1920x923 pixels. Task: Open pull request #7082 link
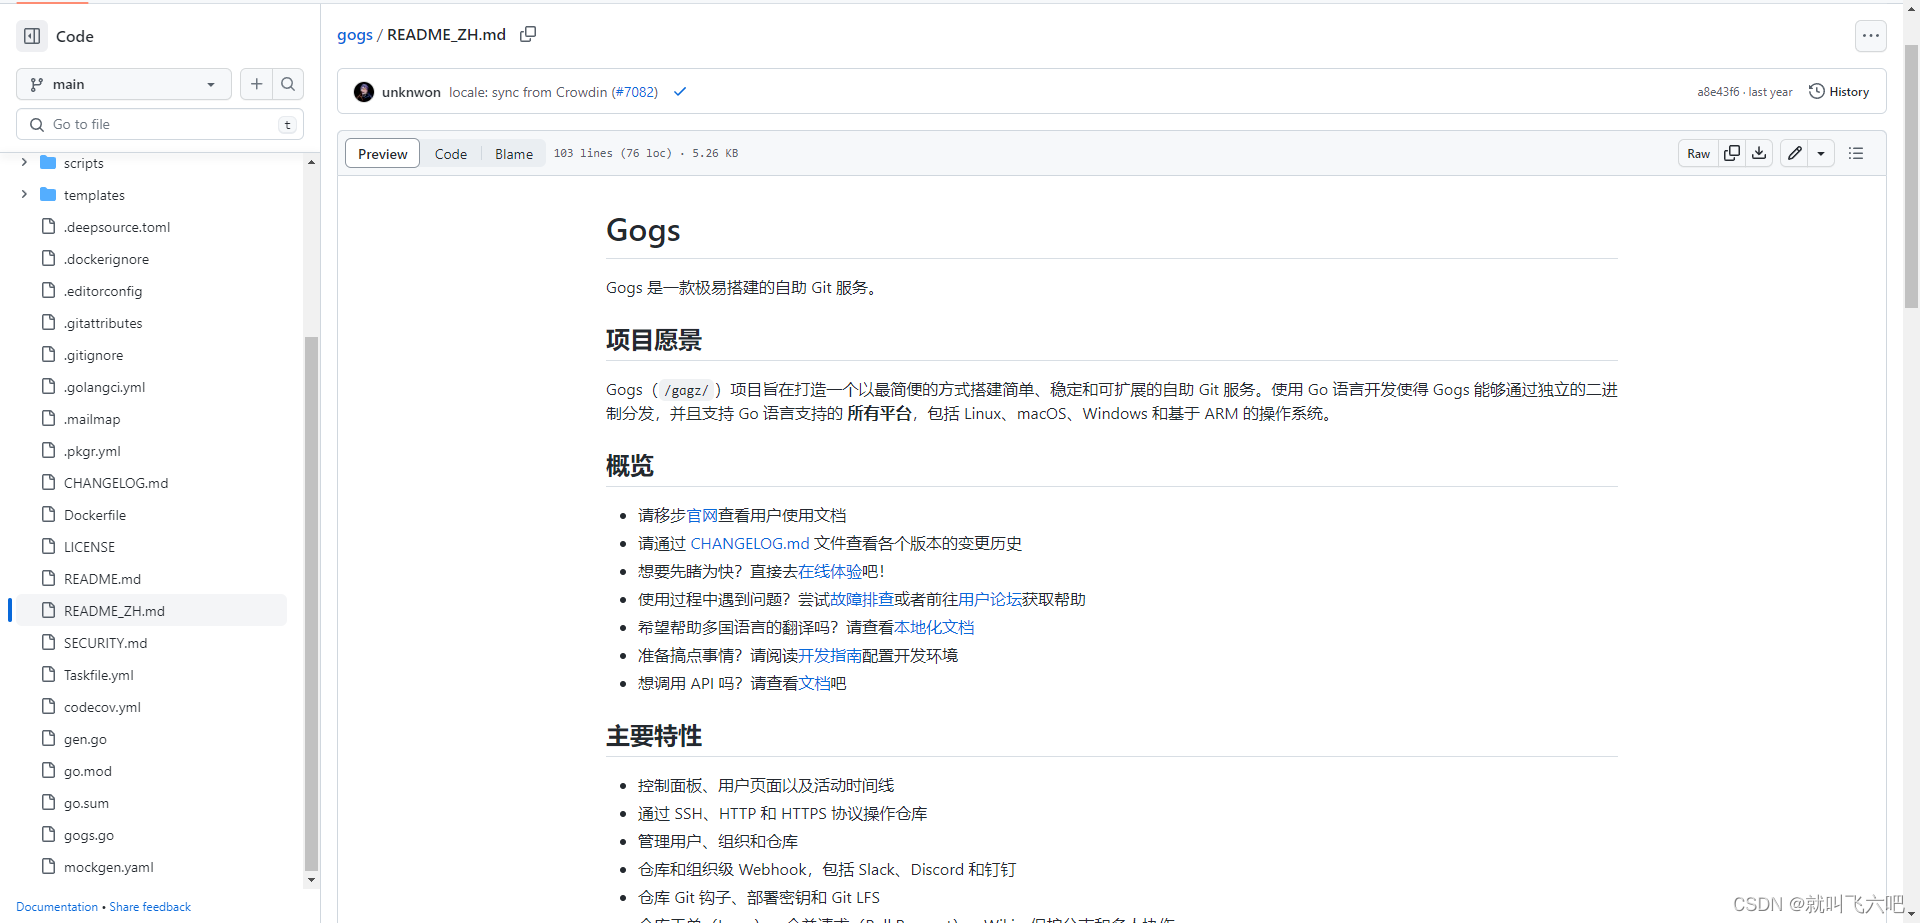click(x=634, y=92)
